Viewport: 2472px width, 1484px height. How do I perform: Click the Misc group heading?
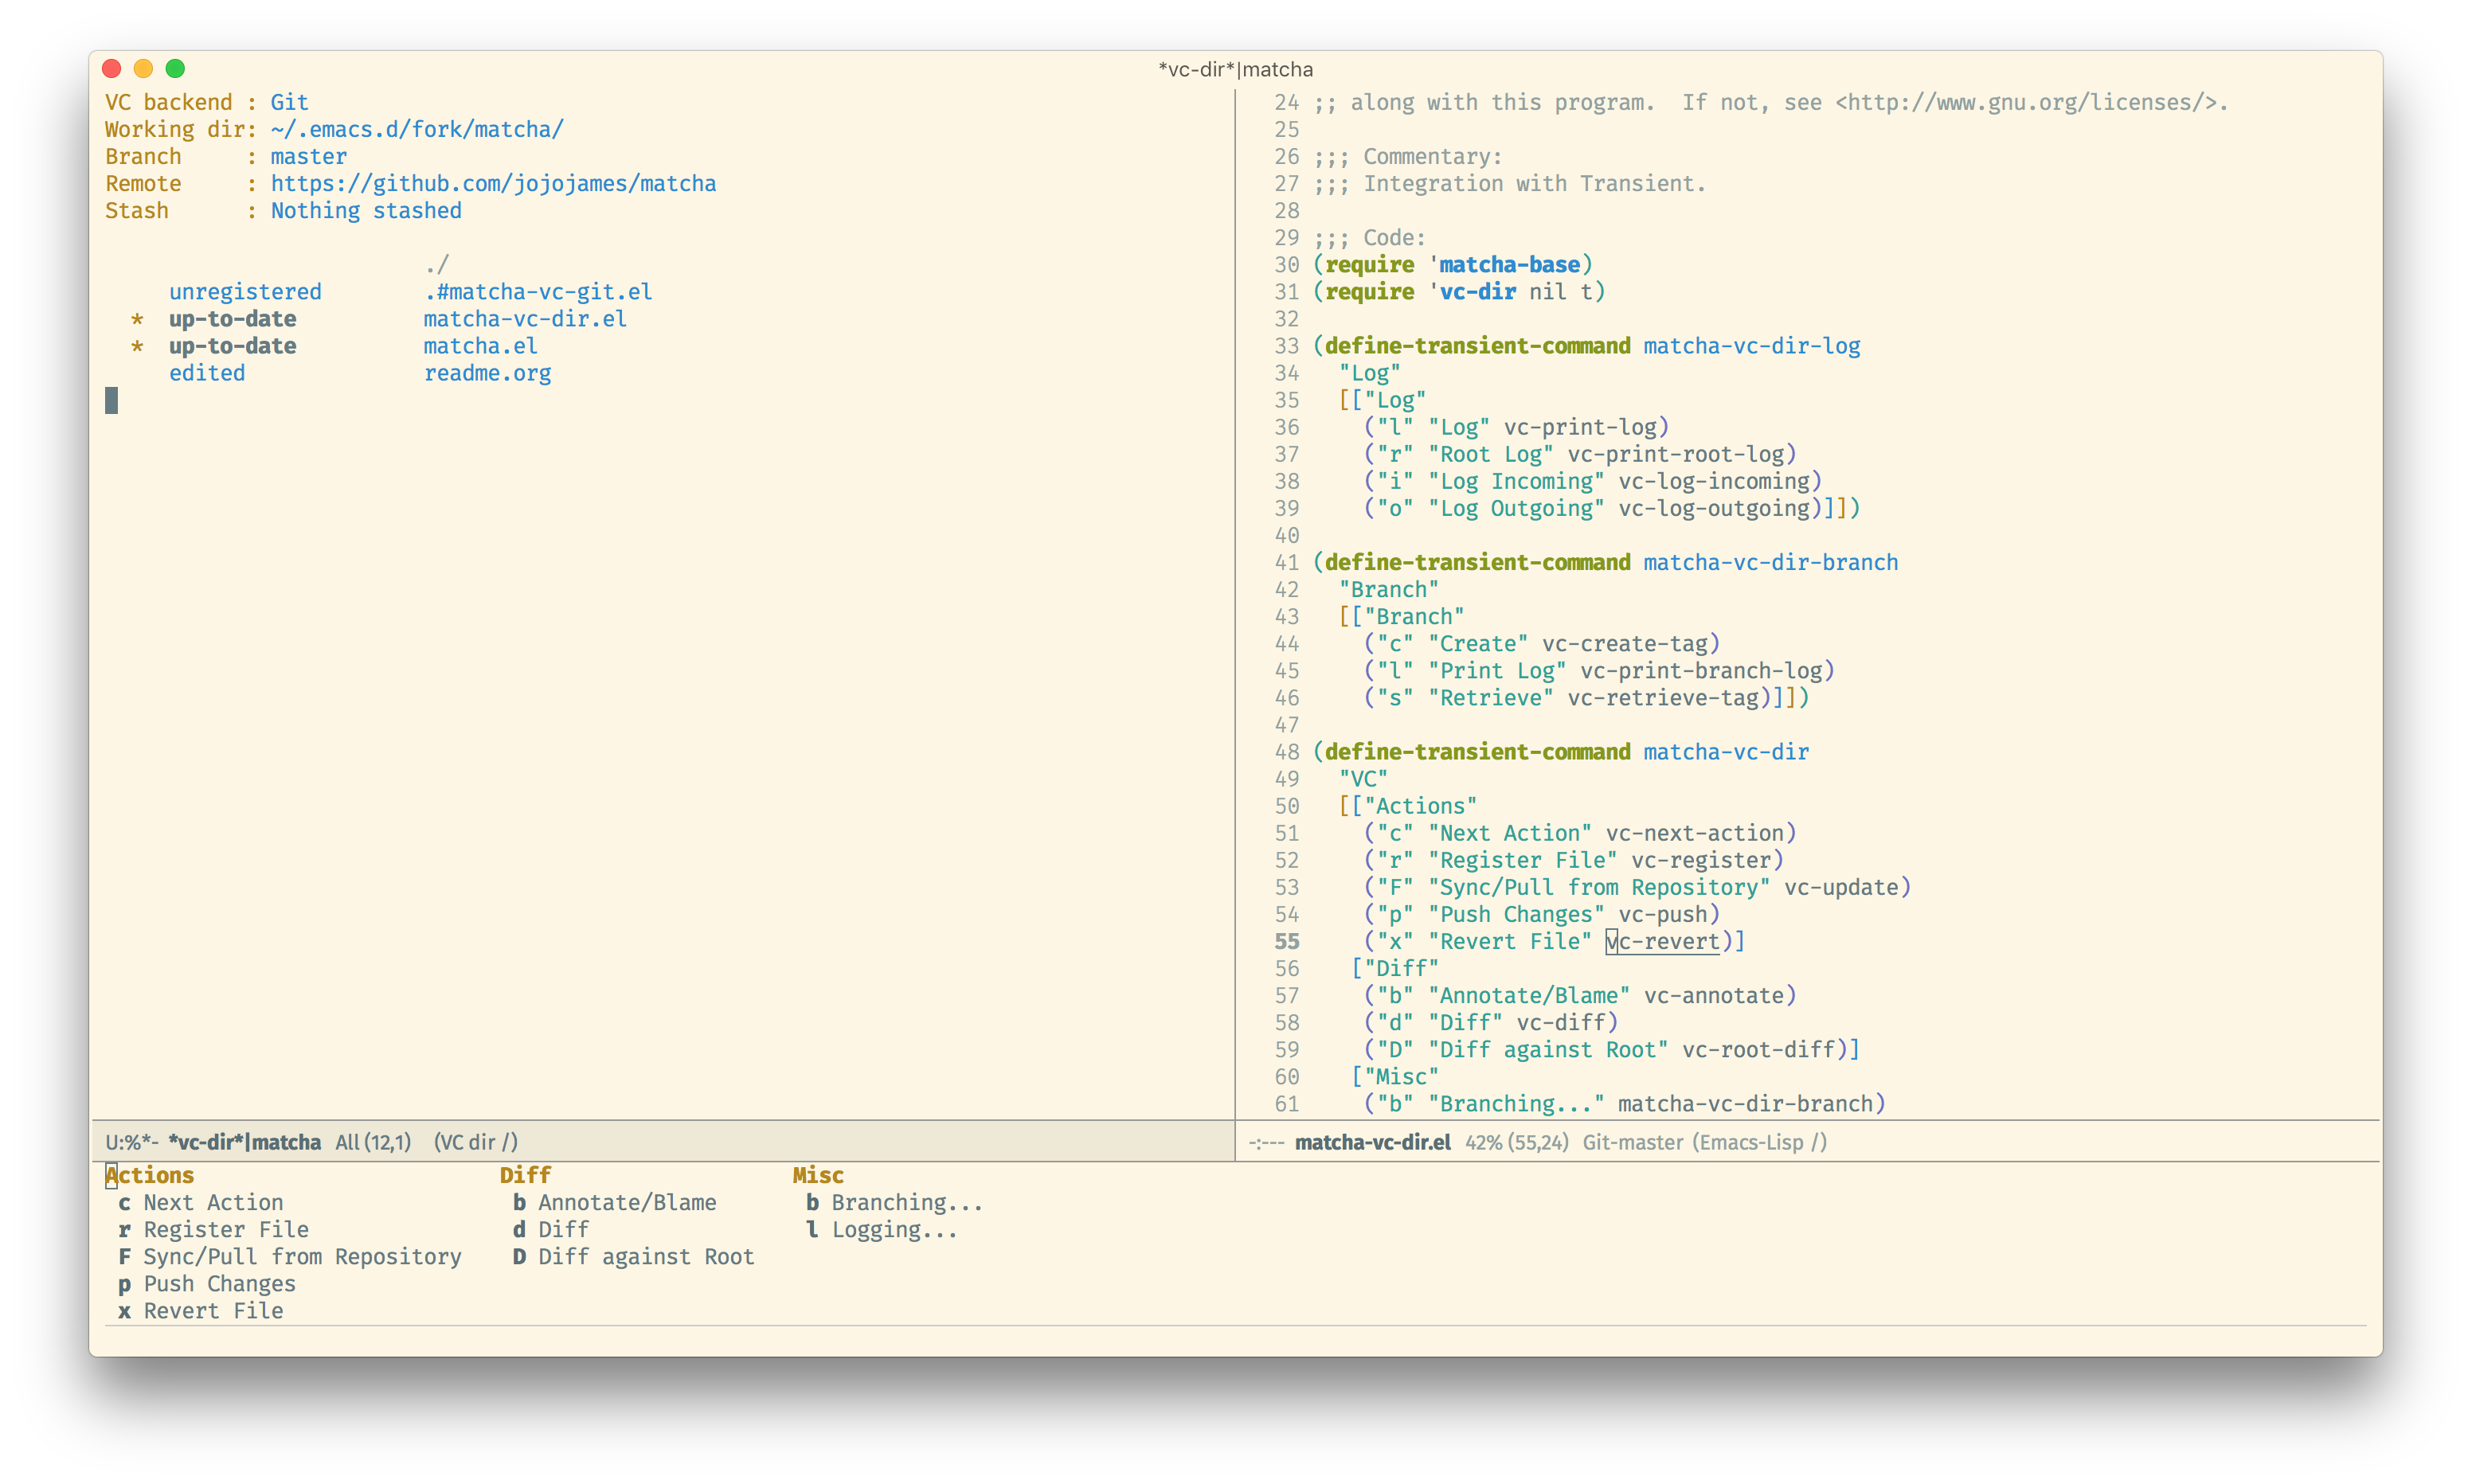tap(818, 1176)
